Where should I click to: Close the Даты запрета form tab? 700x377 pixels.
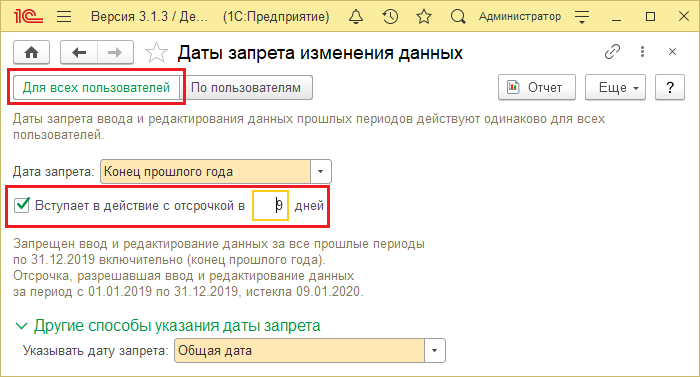point(672,52)
